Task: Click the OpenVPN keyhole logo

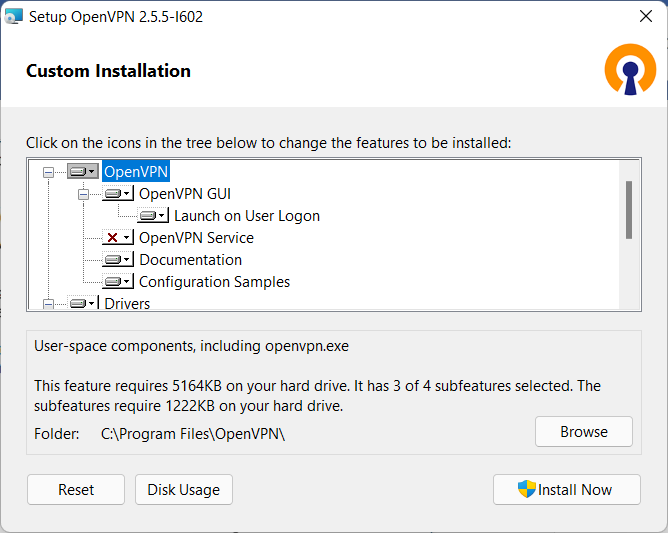Action: coord(630,70)
